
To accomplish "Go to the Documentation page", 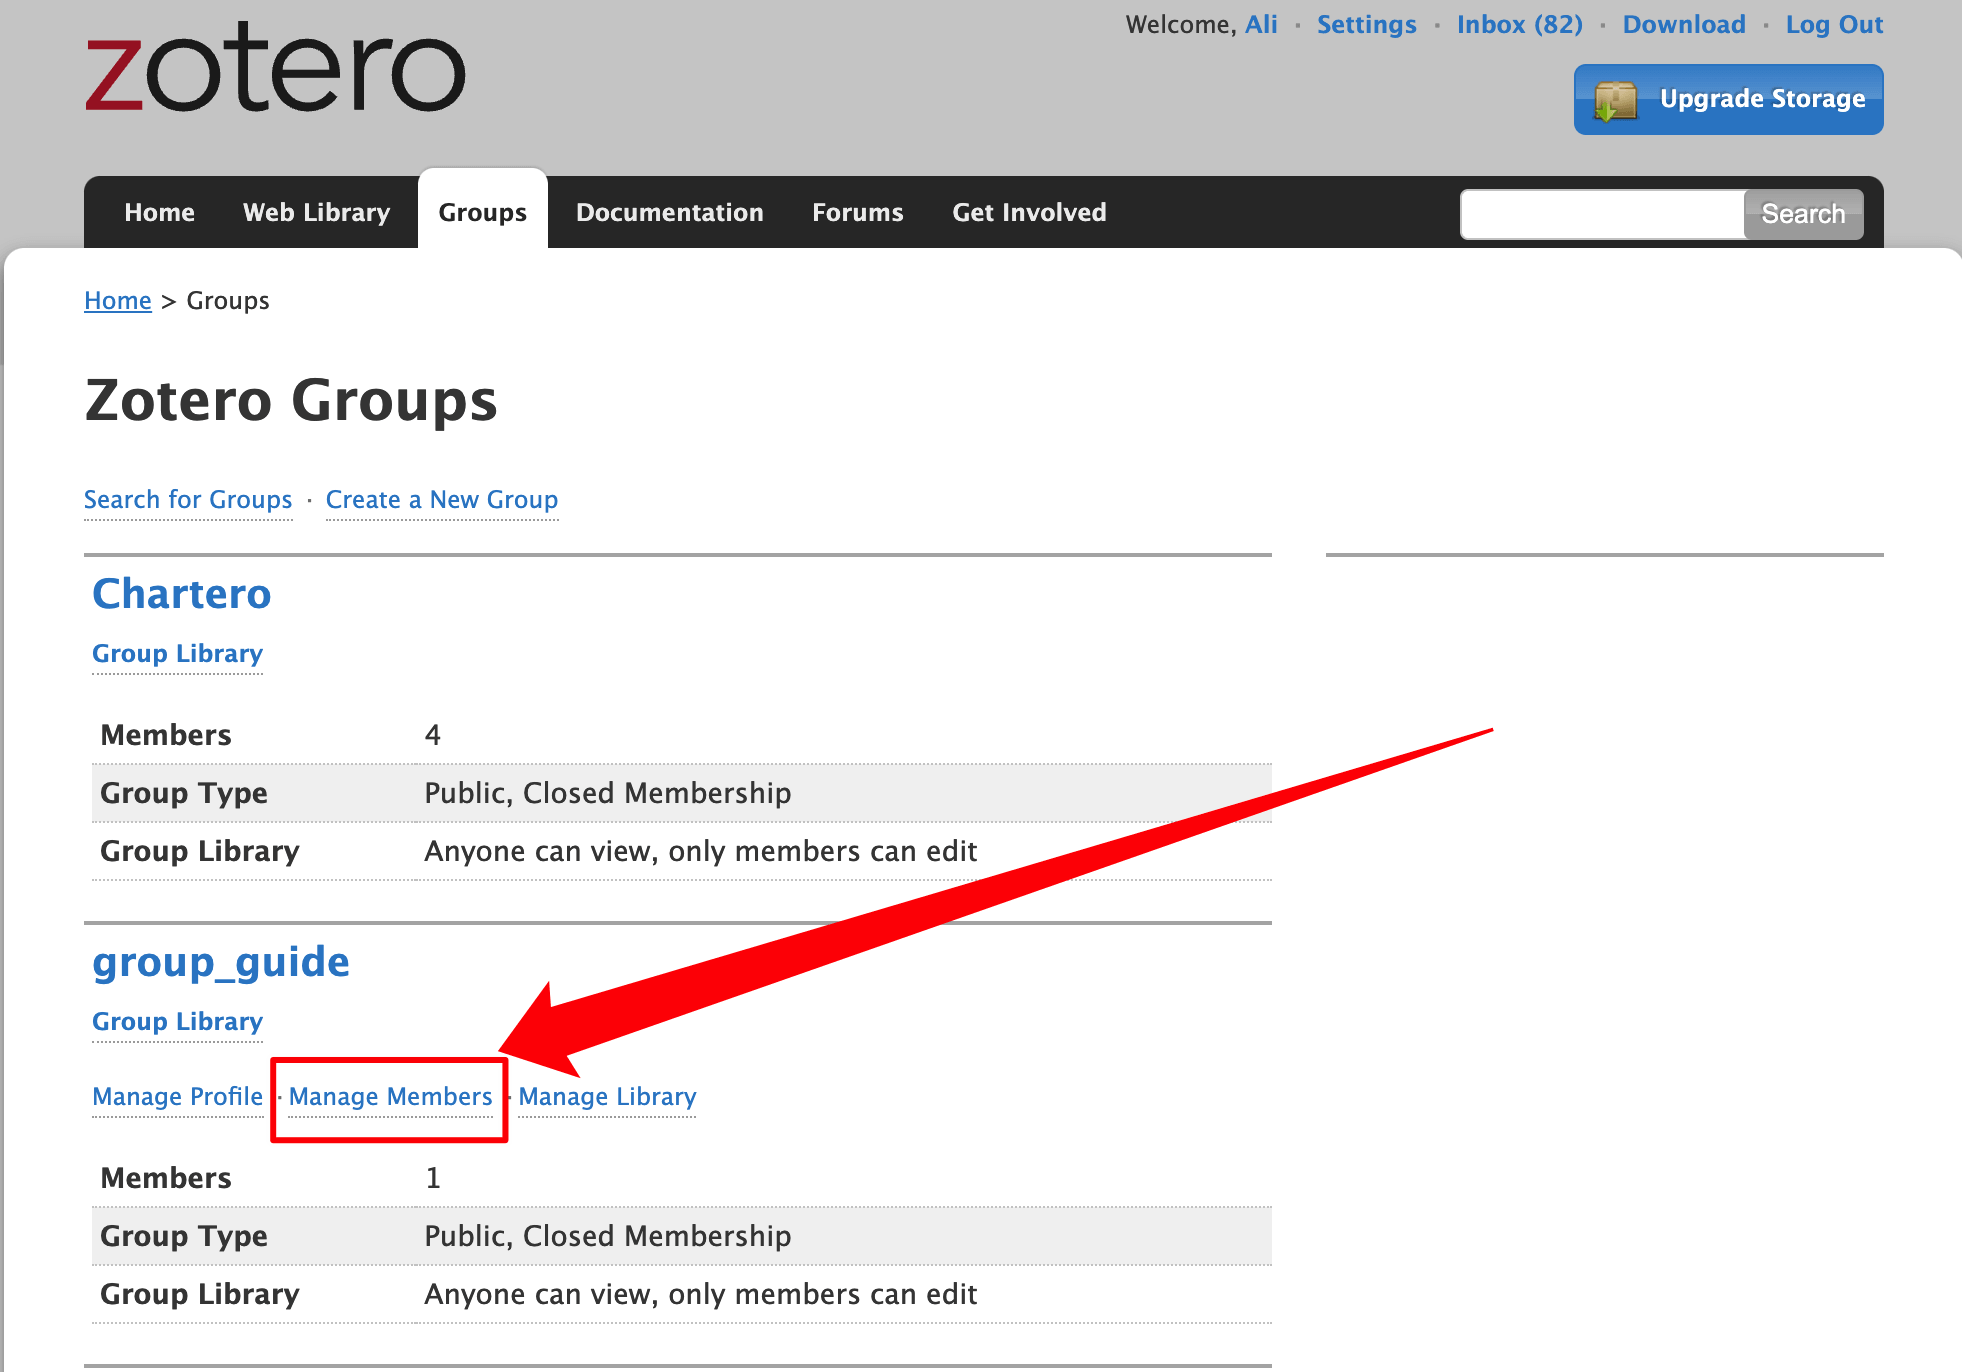I will pyautogui.click(x=669, y=212).
